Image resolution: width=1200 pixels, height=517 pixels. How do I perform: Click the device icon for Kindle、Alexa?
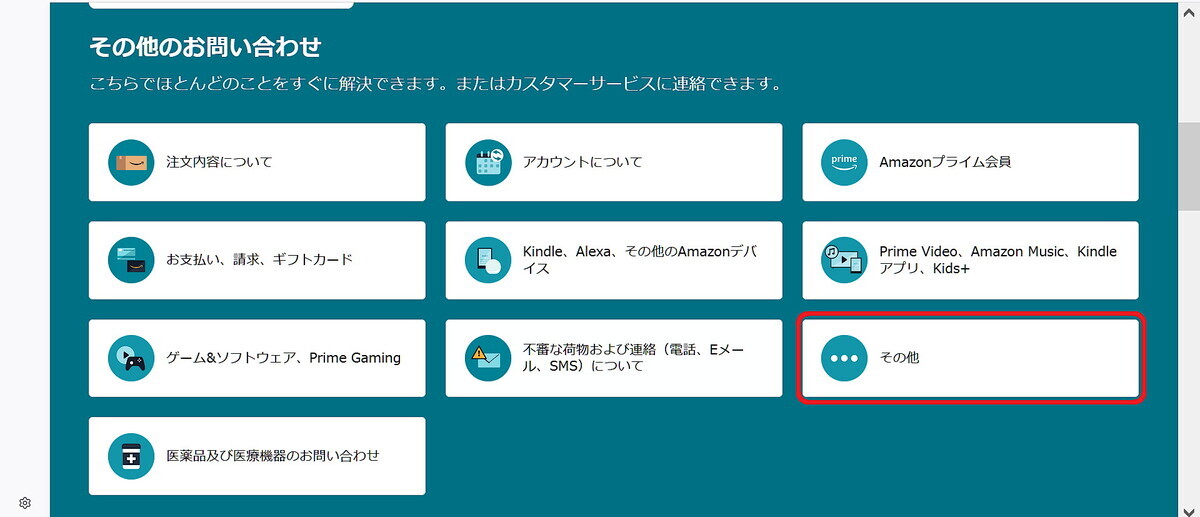coord(488,260)
